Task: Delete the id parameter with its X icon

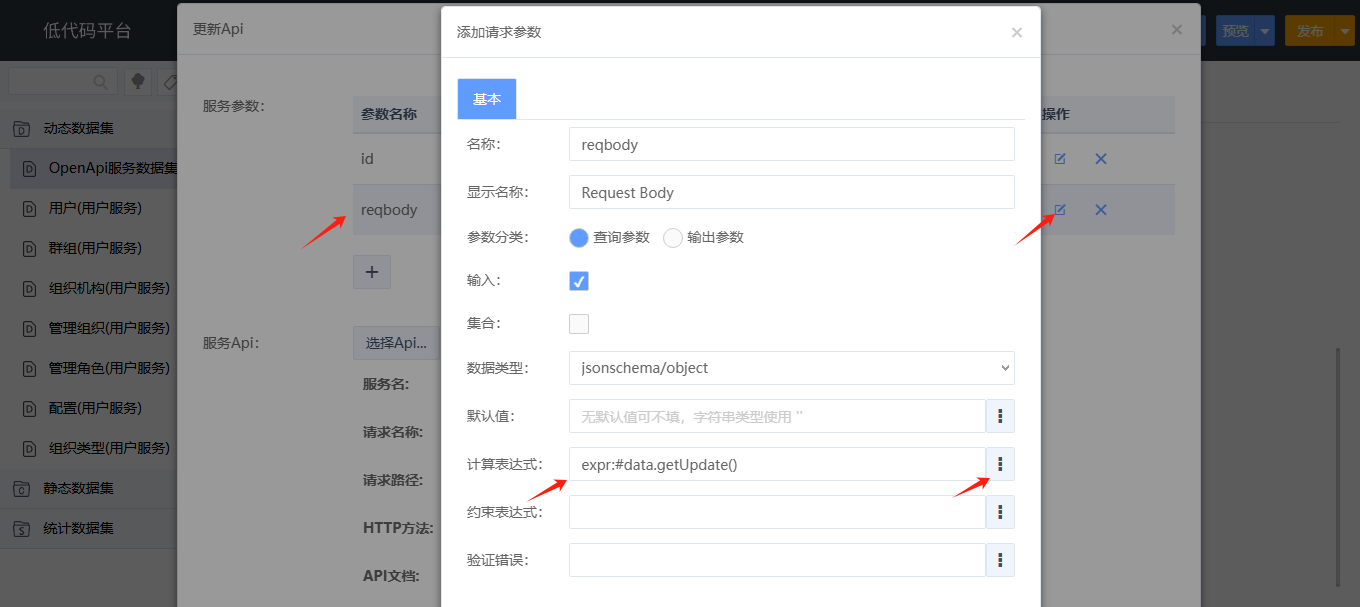Action: tap(1101, 159)
